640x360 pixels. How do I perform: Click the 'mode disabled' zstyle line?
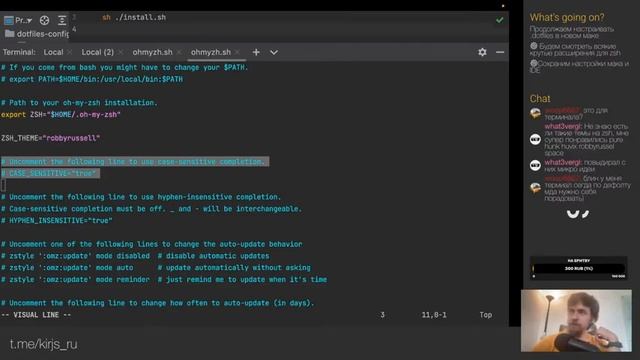click(x=135, y=256)
